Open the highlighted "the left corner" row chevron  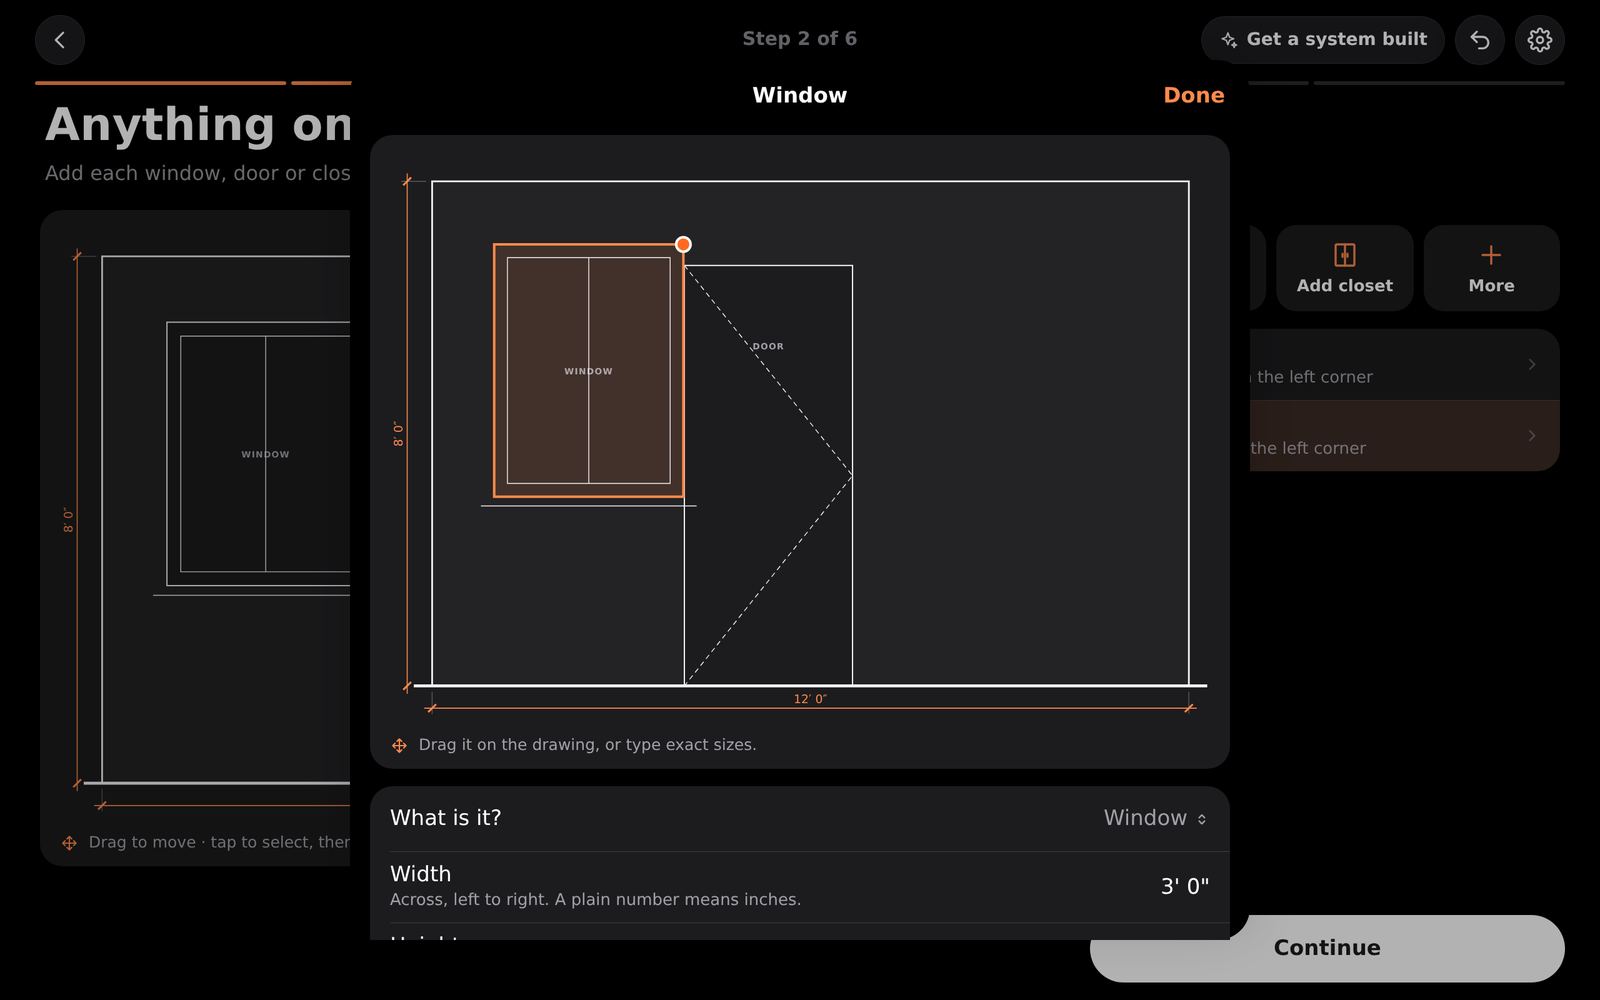1532,436
